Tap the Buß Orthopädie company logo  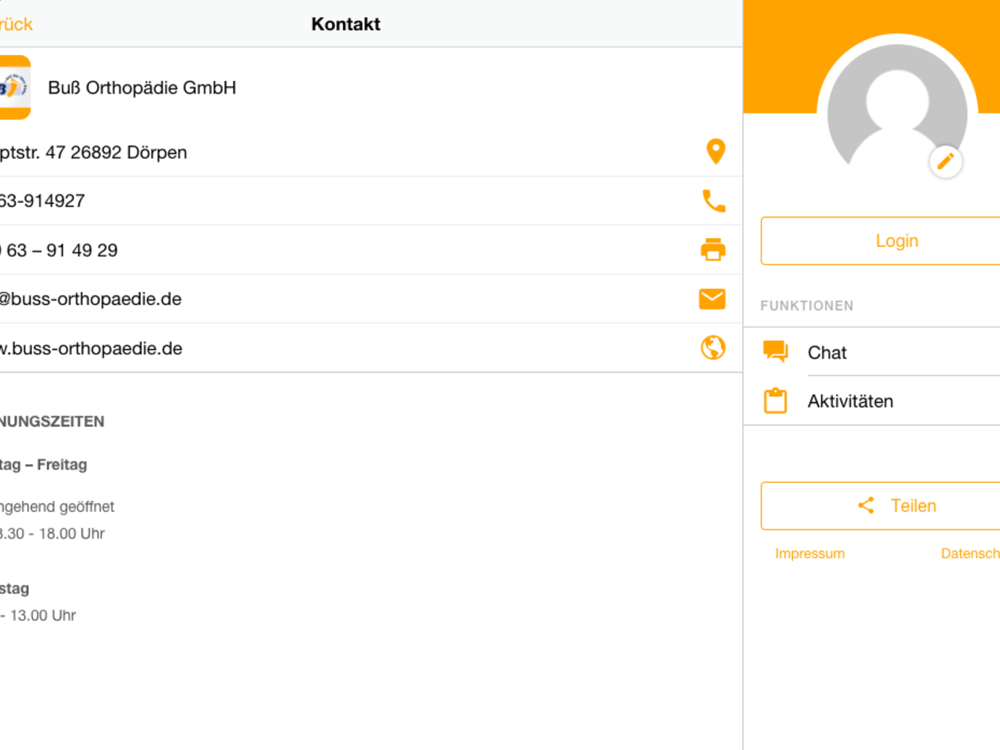[x=13, y=87]
